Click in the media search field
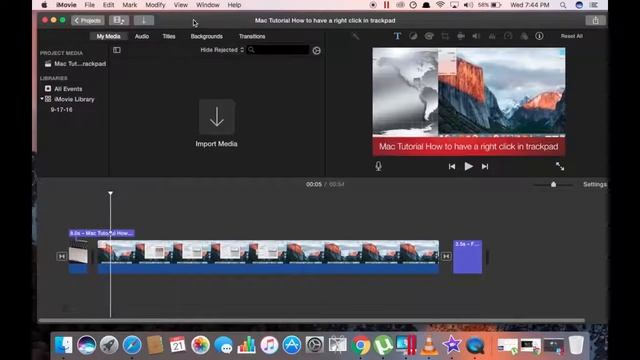 tap(278, 50)
